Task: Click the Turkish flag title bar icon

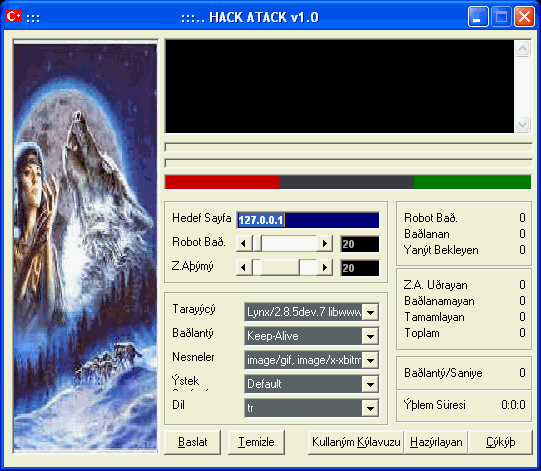Action: pos(14,16)
